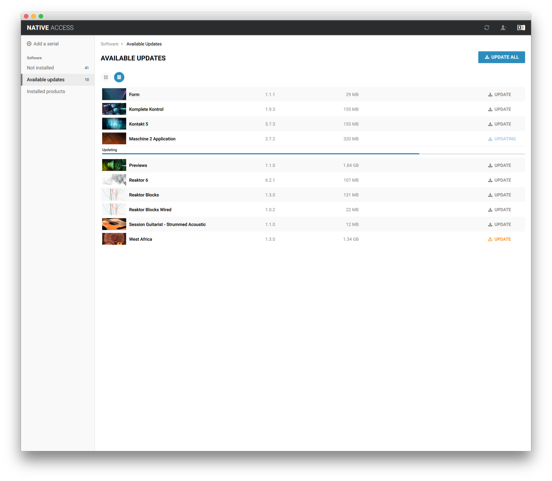The width and height of the screenshot is (552, 481).
Task: Click West Africa size 1.34 GB
Action: coord(351,239)
